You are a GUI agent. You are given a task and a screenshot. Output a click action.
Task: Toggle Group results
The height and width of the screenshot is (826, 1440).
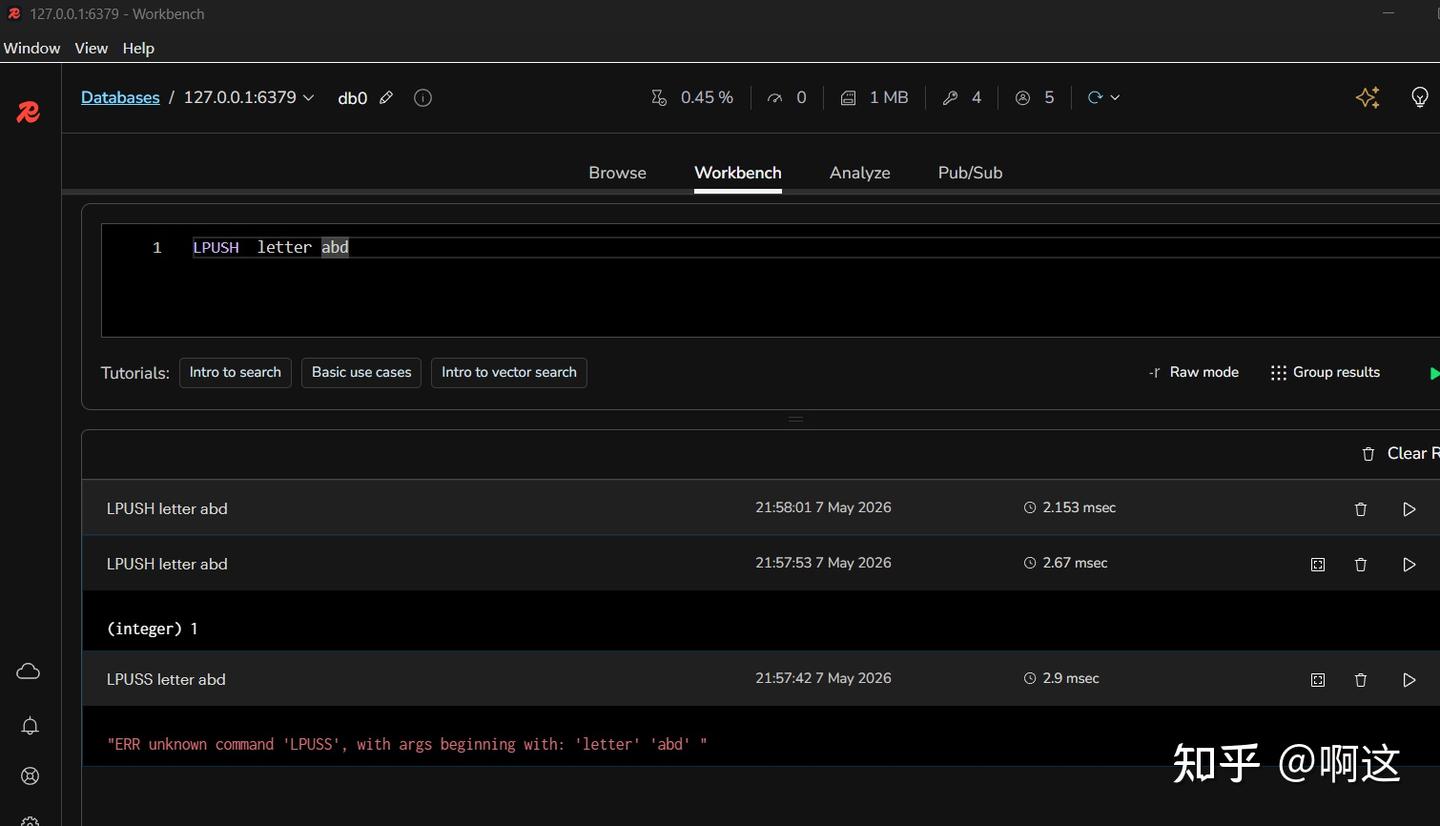1325,372
